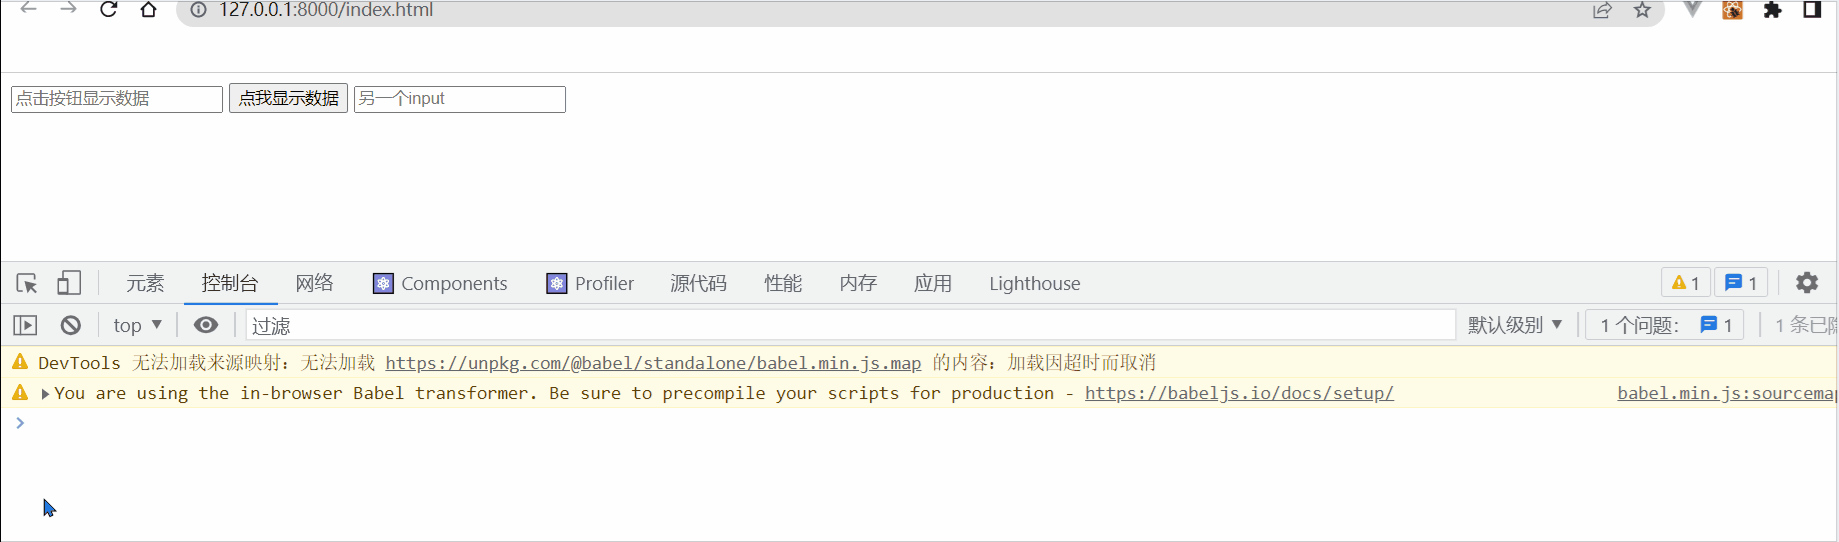Image resolution: width=1839 pixels, height=542 pixels.
Task: Open the gray V extension icon
Action: click(1692, 10)
